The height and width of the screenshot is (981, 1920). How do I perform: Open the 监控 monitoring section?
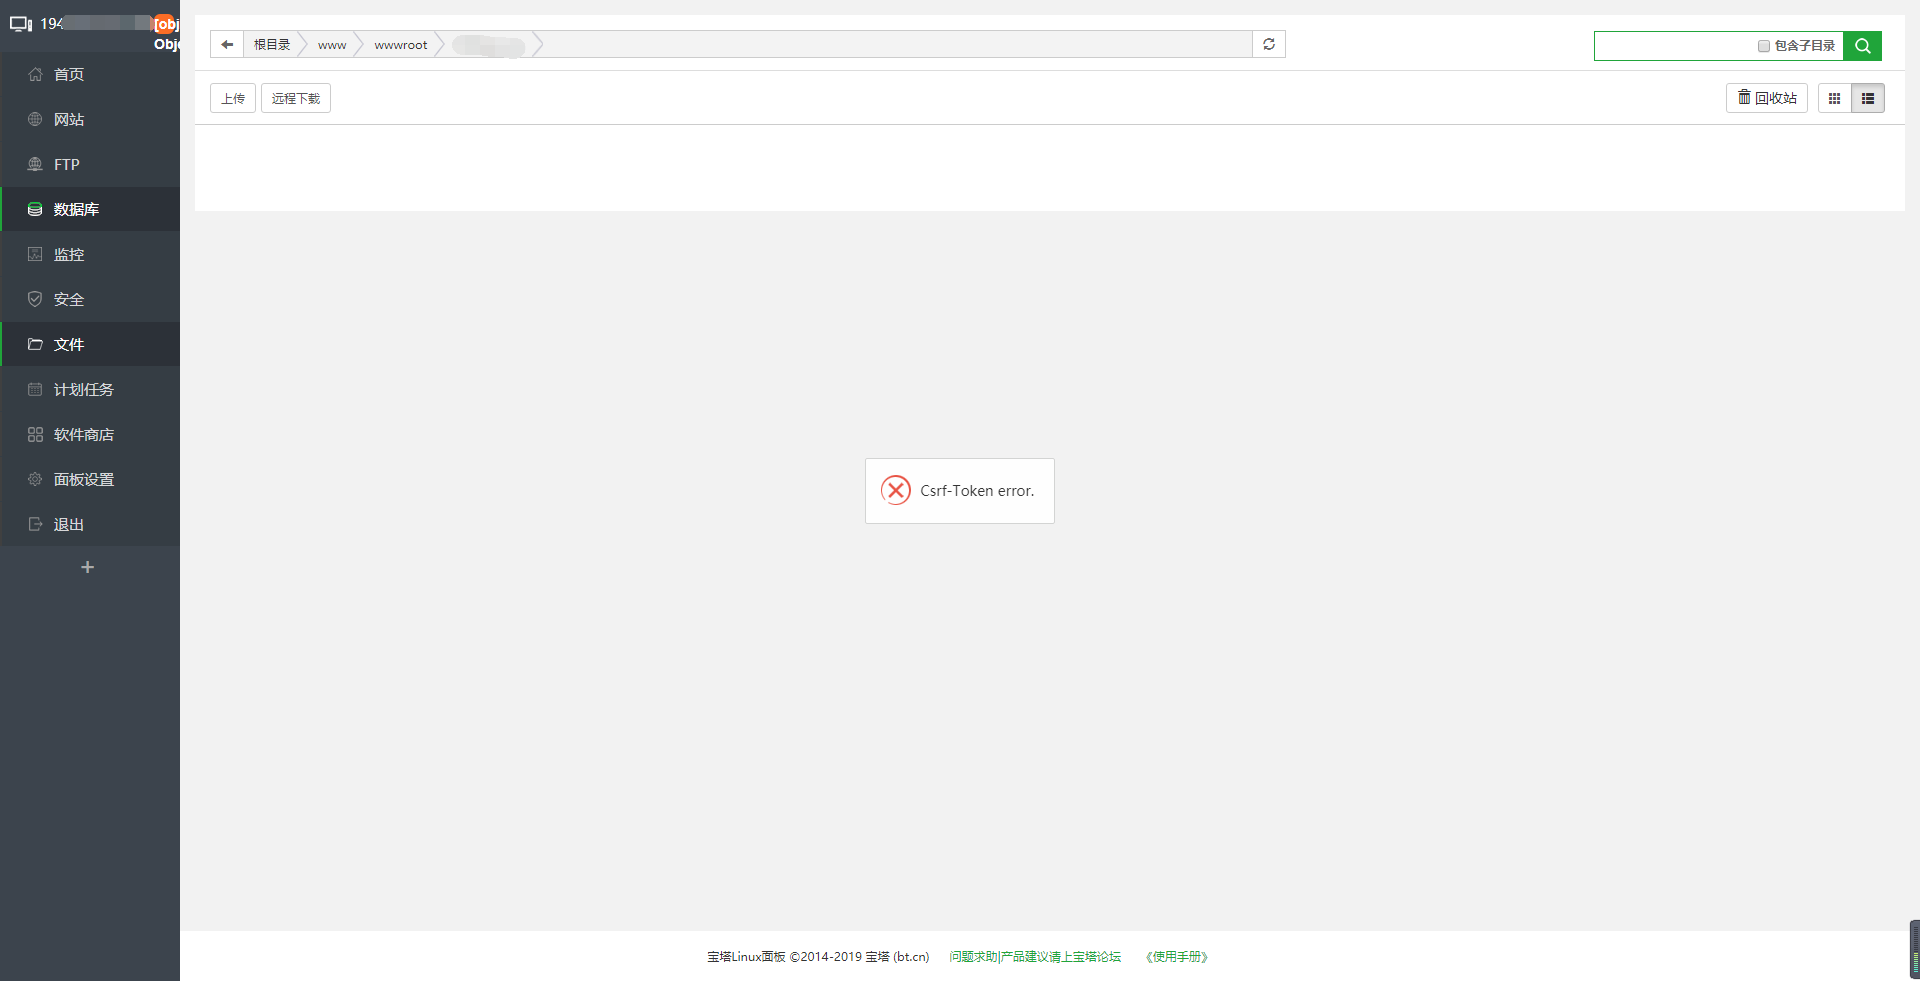tap(68, 254)
